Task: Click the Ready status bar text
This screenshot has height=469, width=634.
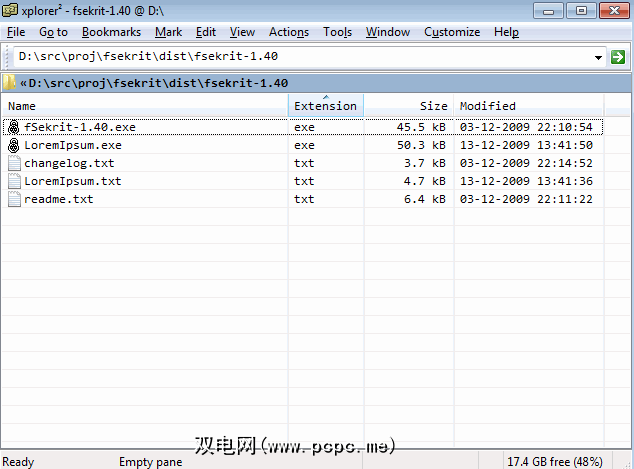Action: click(18, 462)
